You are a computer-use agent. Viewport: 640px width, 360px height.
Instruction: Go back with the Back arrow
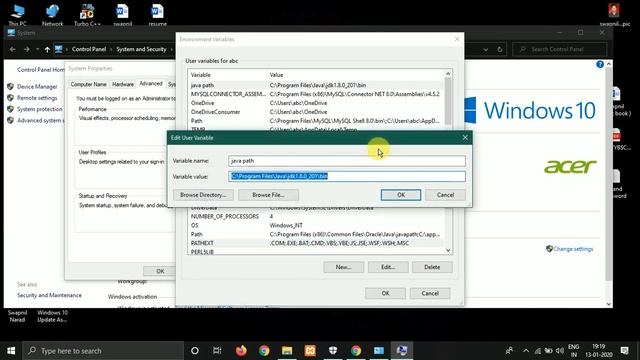point(13,49)
